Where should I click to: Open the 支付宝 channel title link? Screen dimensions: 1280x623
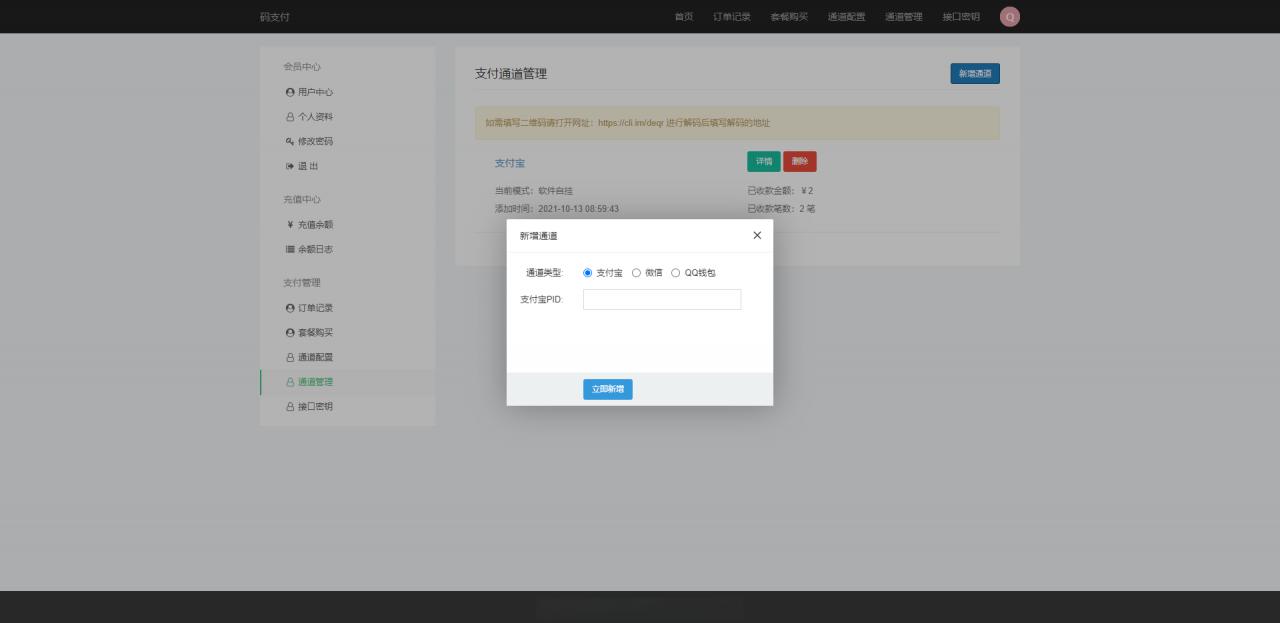(x=510, y=163)
